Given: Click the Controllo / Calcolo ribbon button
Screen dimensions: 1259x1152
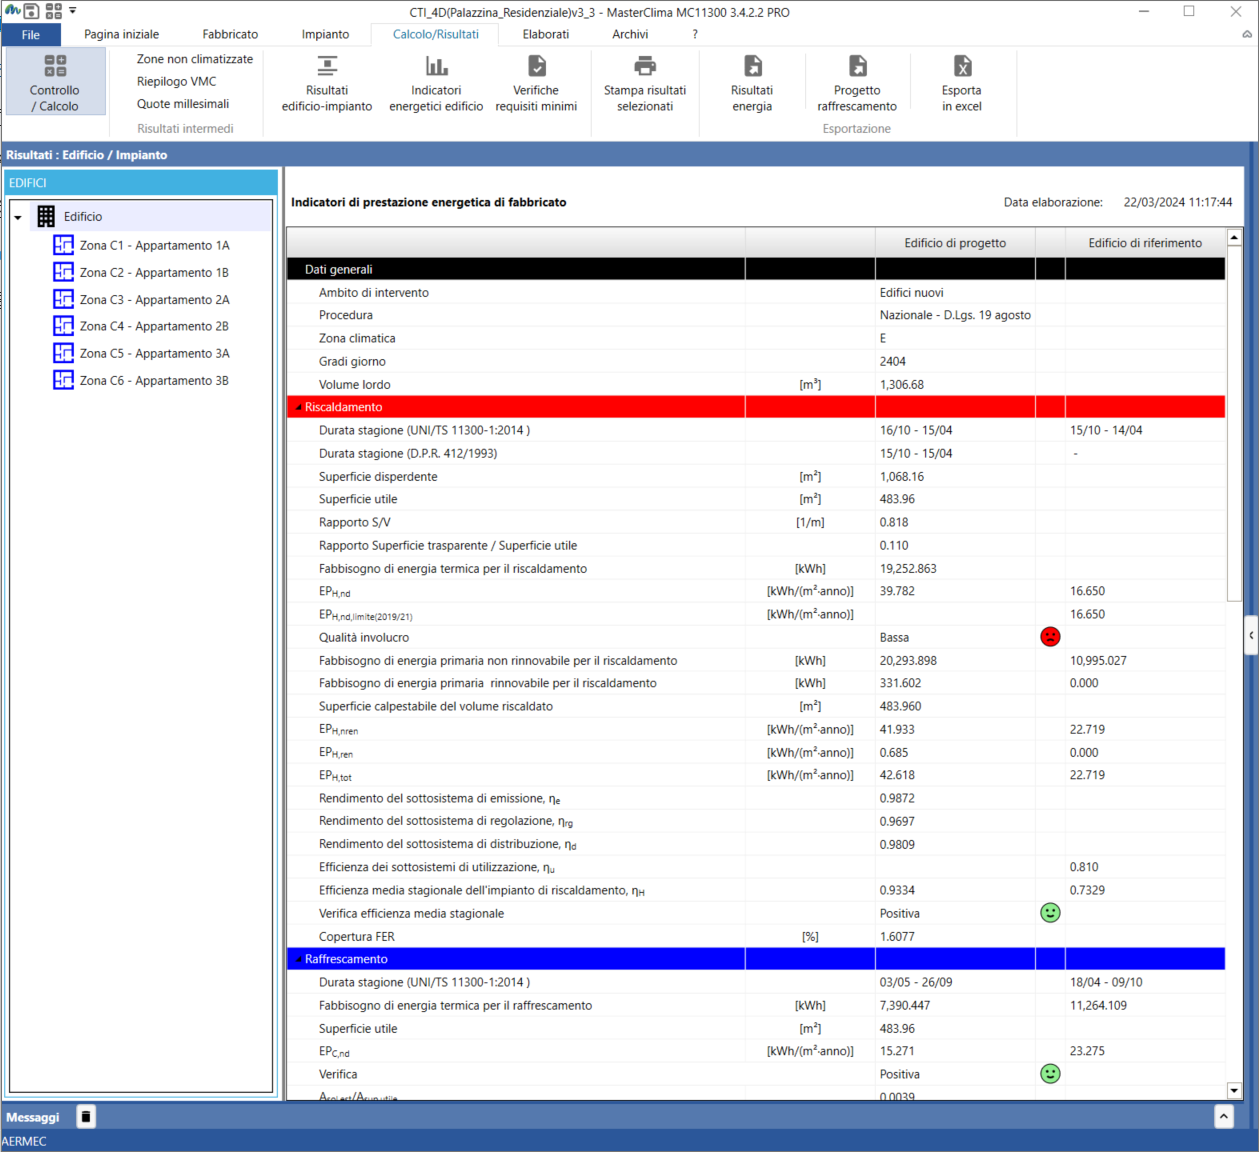Looking at the screenshot, I should pos(55,81).
